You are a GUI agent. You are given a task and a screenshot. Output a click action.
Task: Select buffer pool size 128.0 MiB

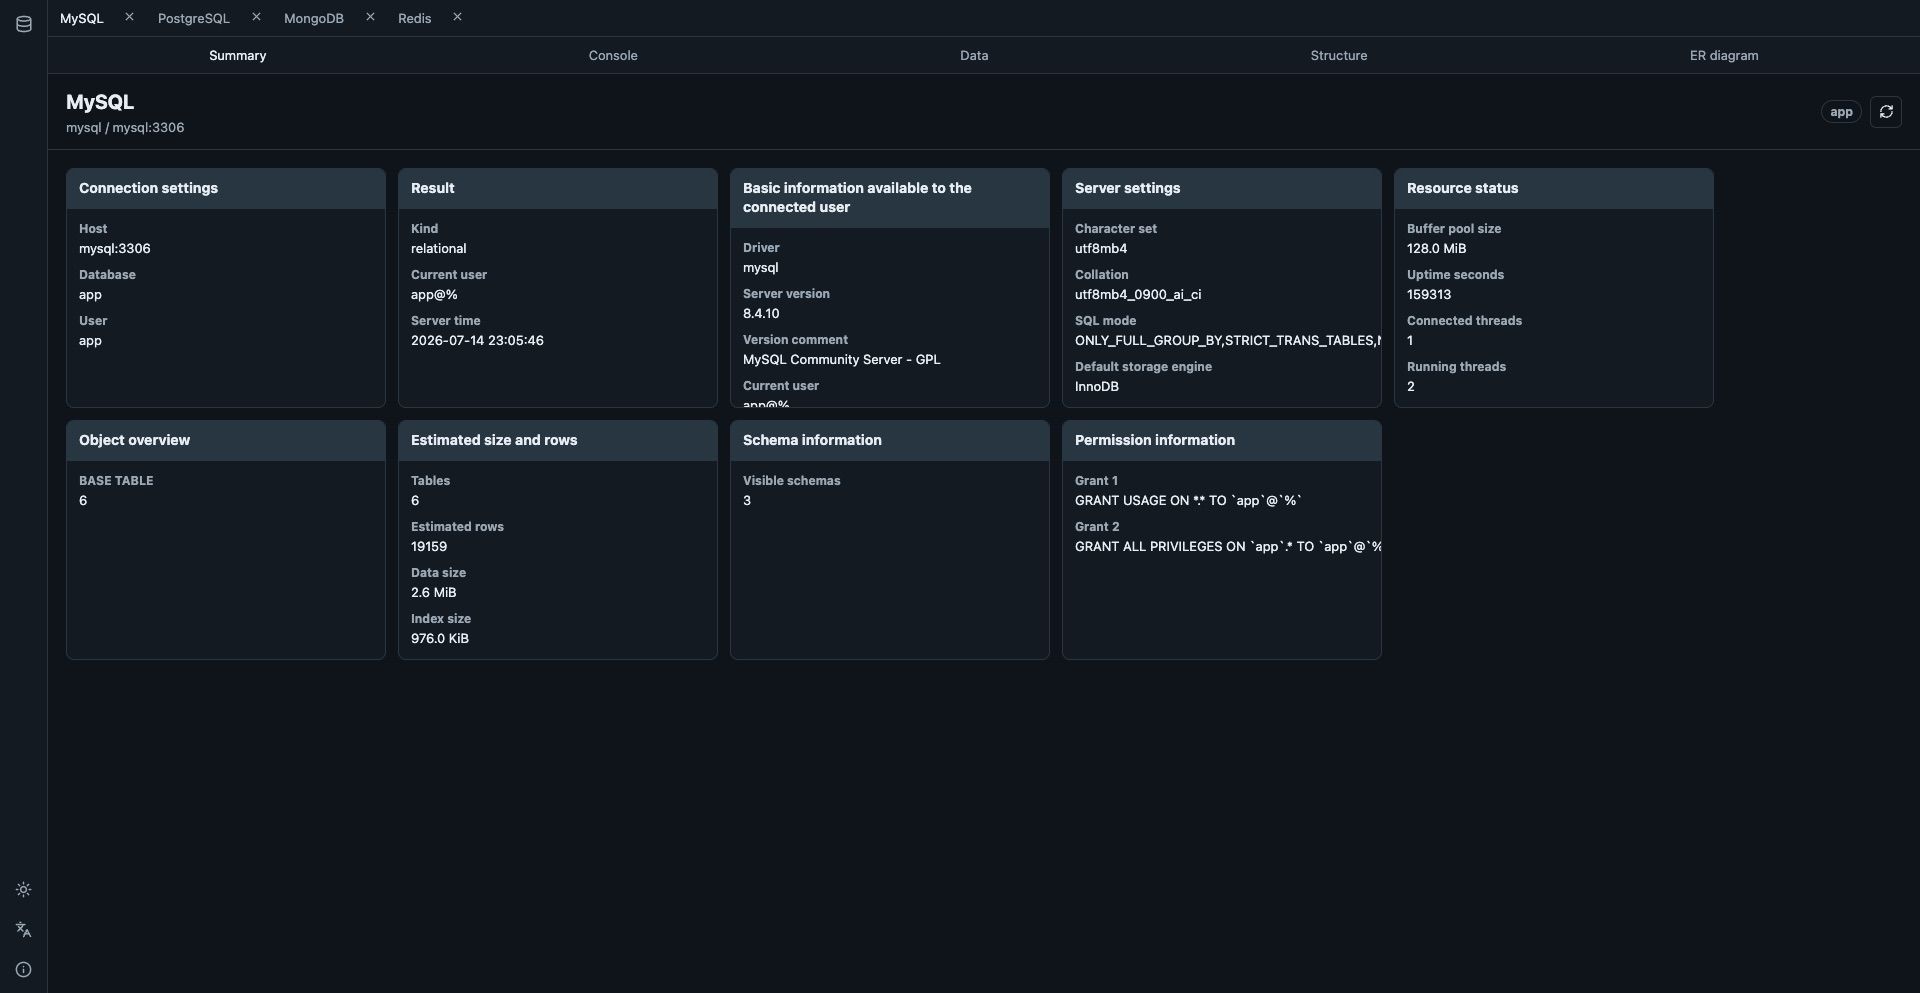[x=1437, y=249]
